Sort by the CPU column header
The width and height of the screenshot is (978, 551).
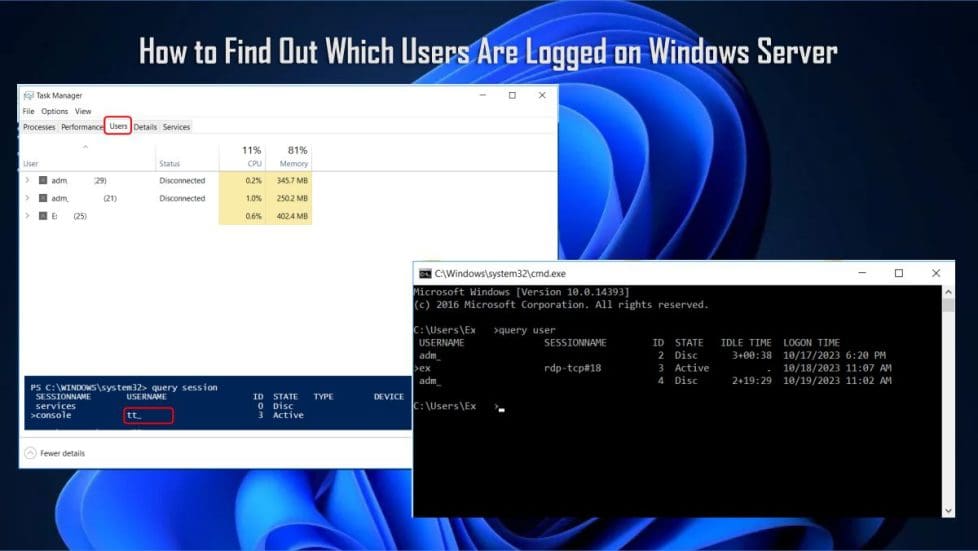pyautogui.click(x=254, y=163)
